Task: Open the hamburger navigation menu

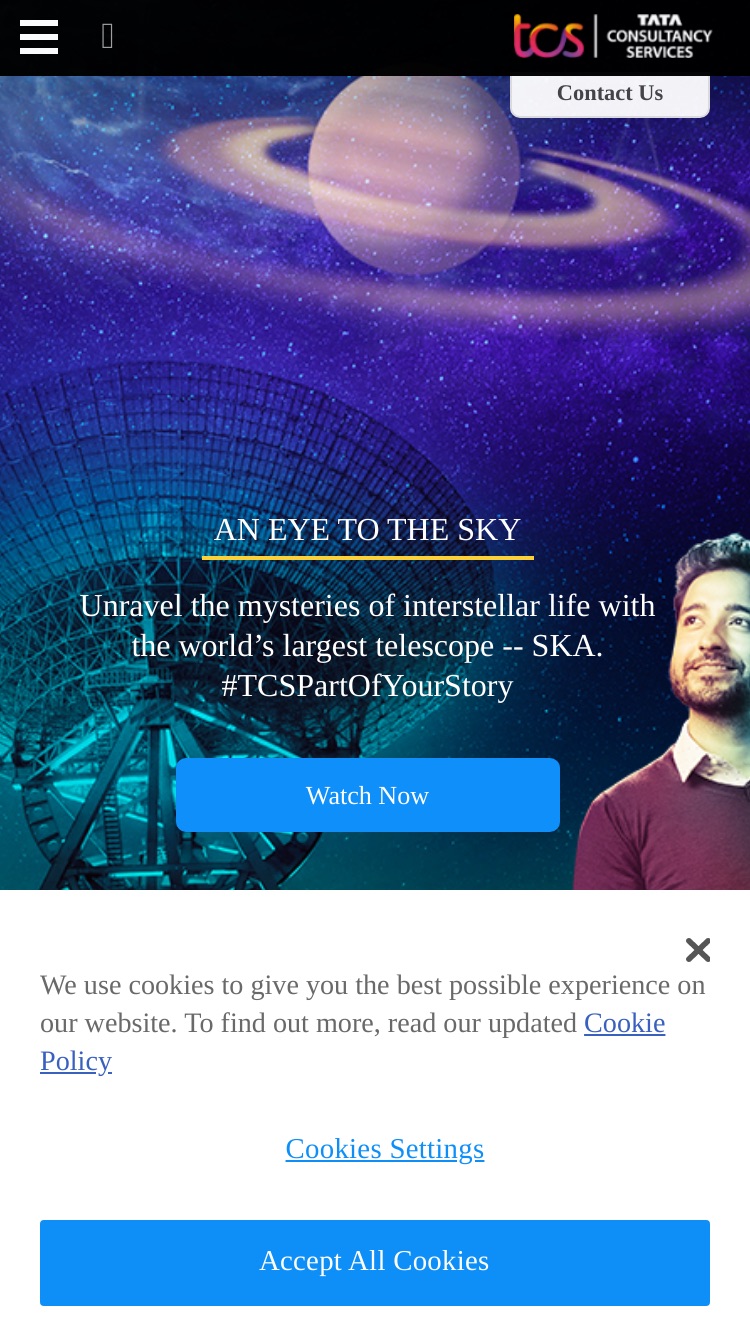Action: coord(39,37)
